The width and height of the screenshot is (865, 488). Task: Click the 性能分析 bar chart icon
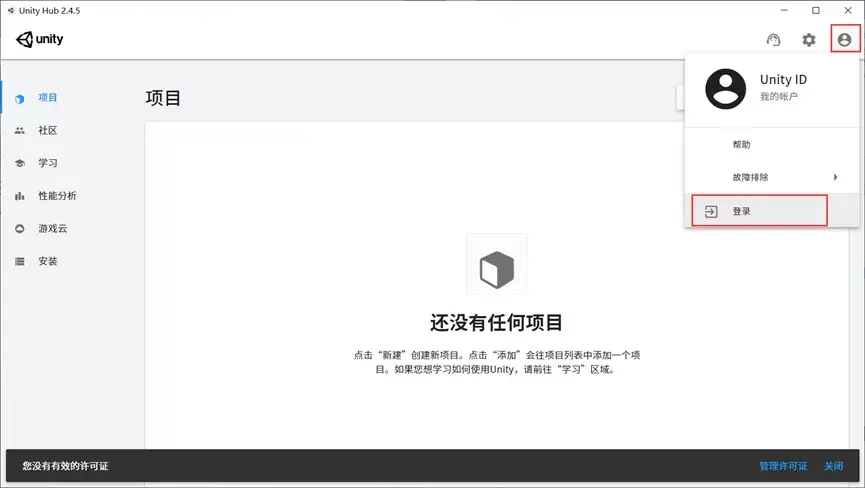(20, 196)
